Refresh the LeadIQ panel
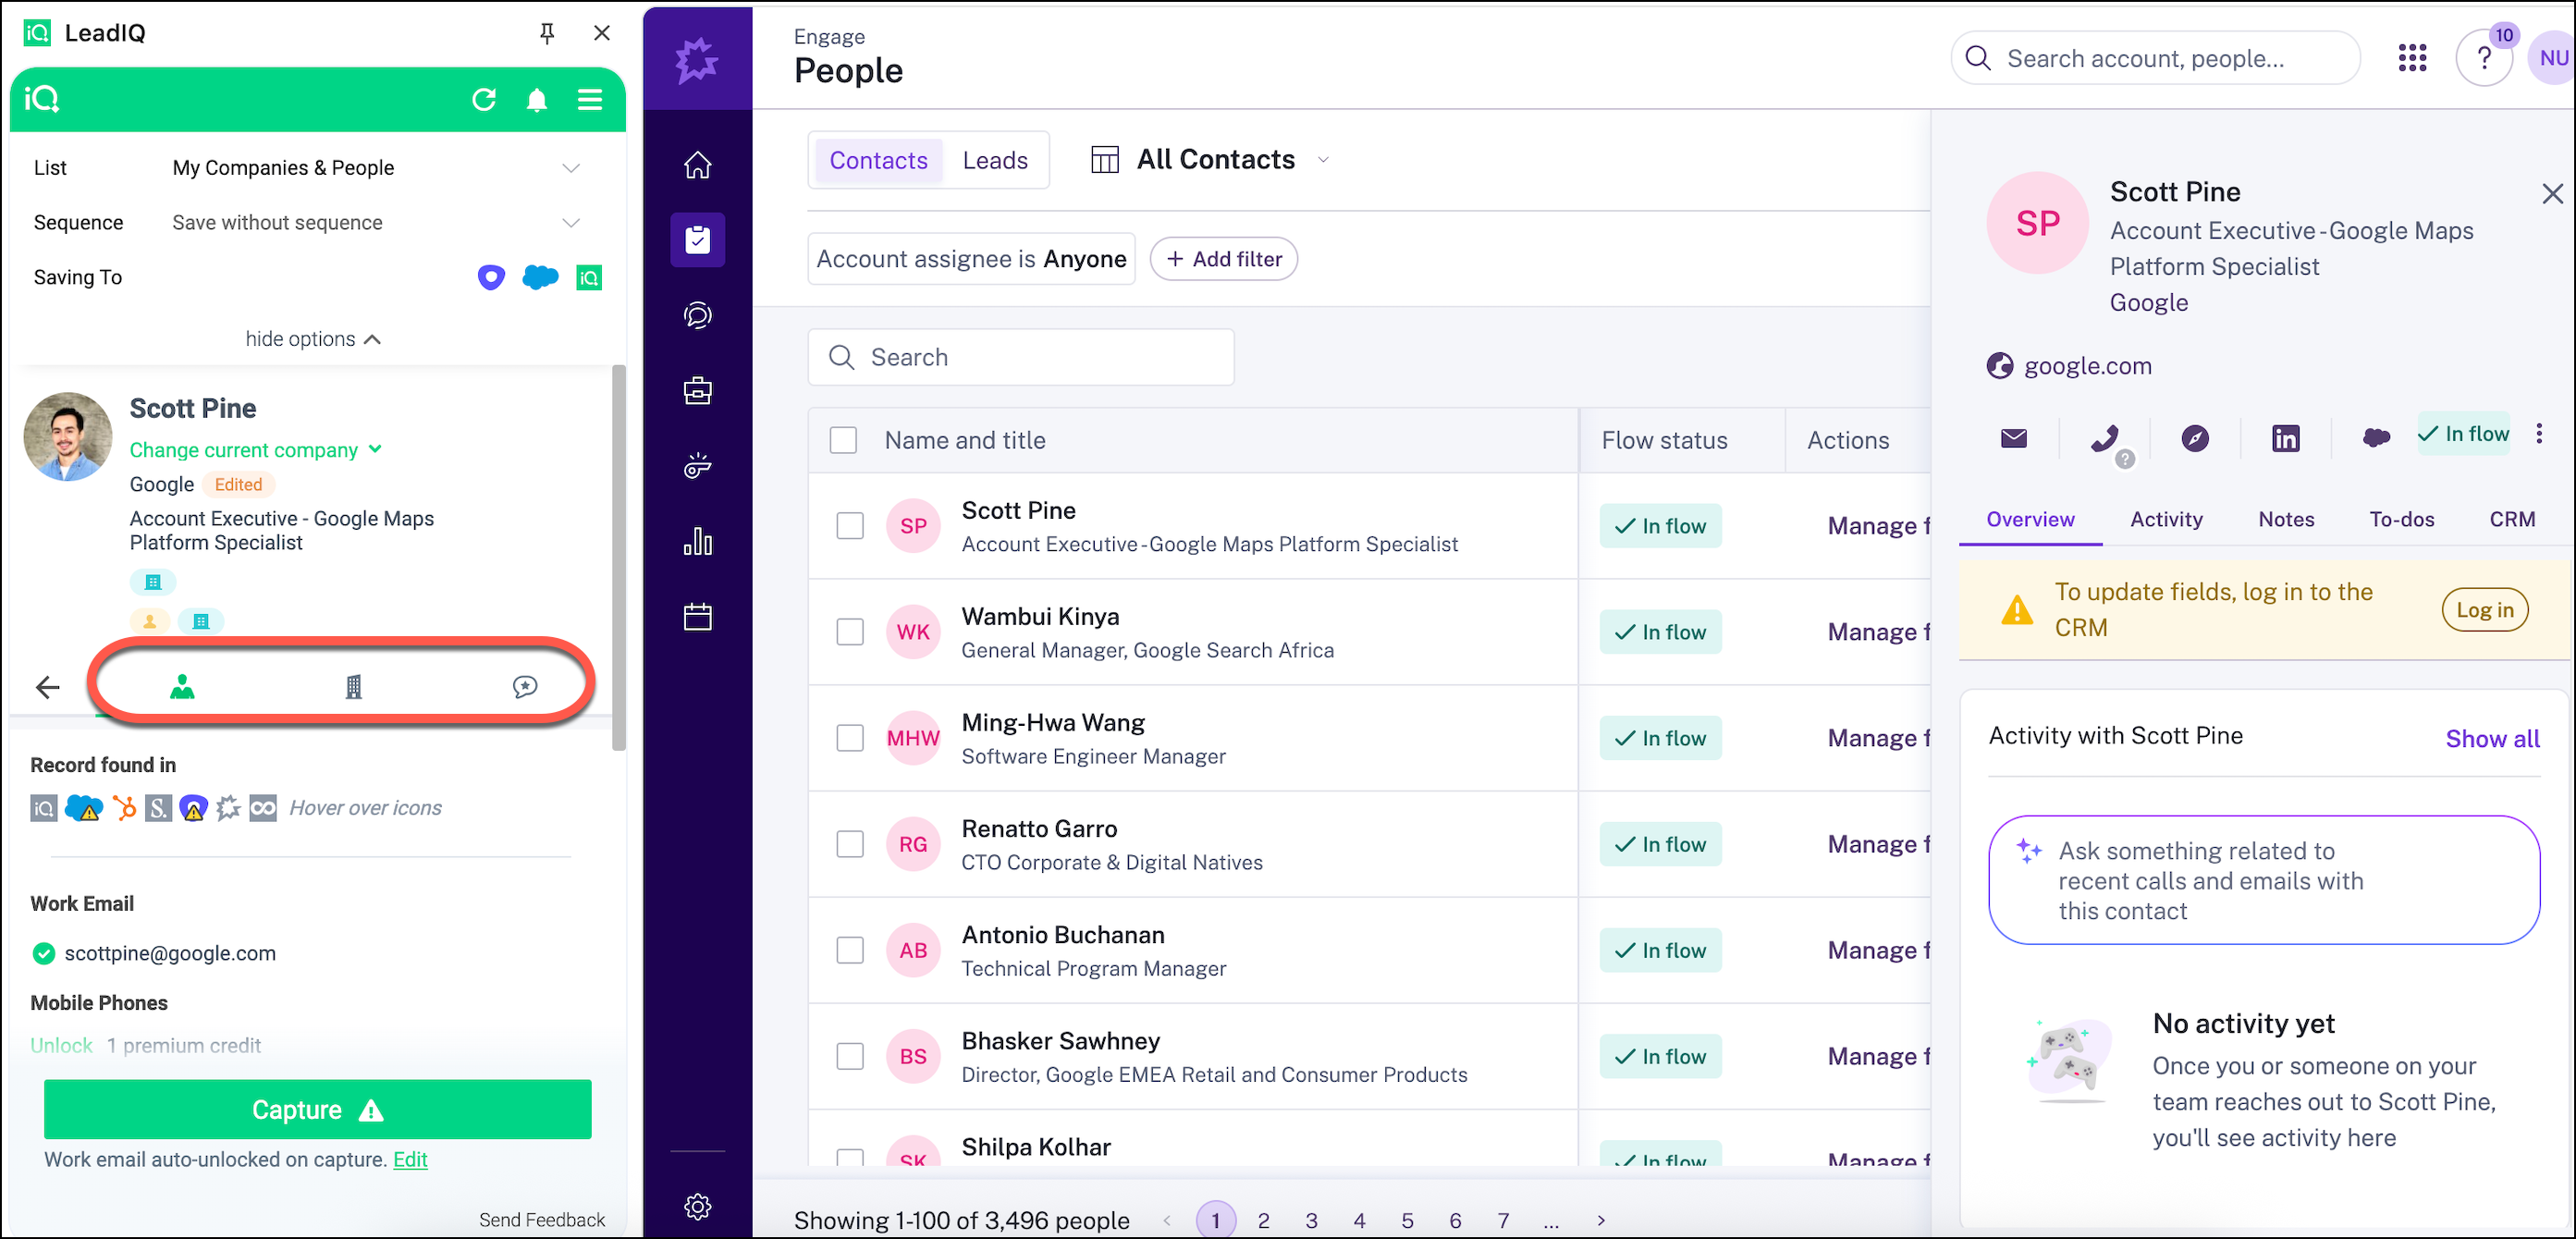 pos(484,99)
